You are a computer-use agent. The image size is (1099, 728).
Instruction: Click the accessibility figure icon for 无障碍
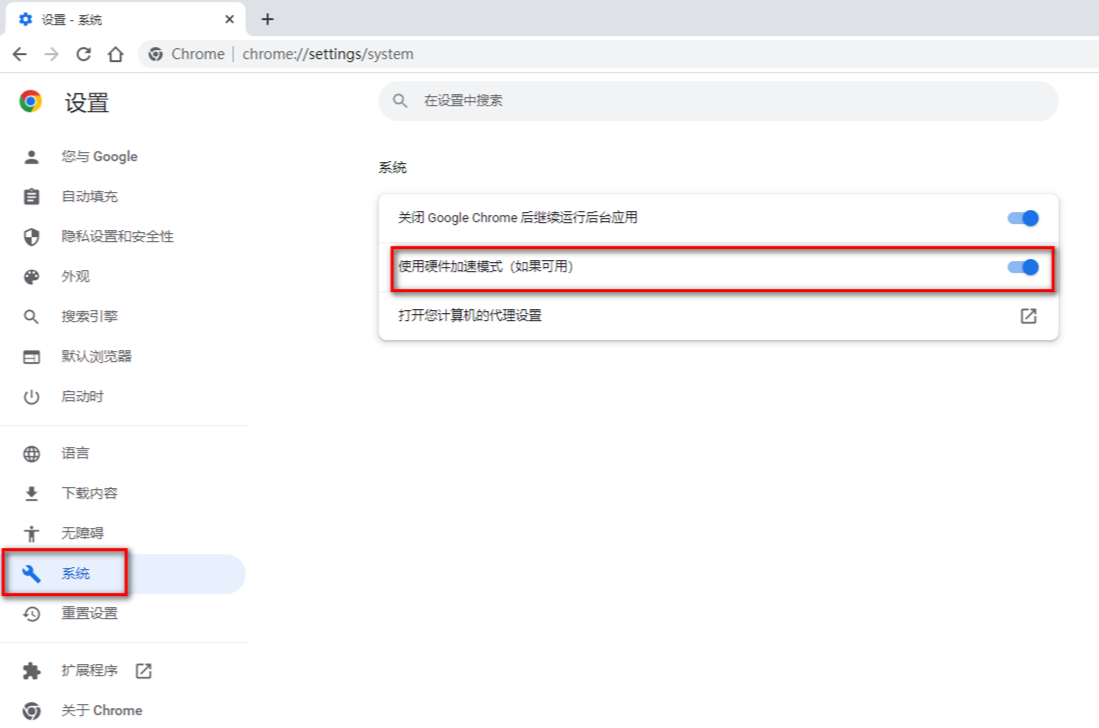tap(32, 534)
